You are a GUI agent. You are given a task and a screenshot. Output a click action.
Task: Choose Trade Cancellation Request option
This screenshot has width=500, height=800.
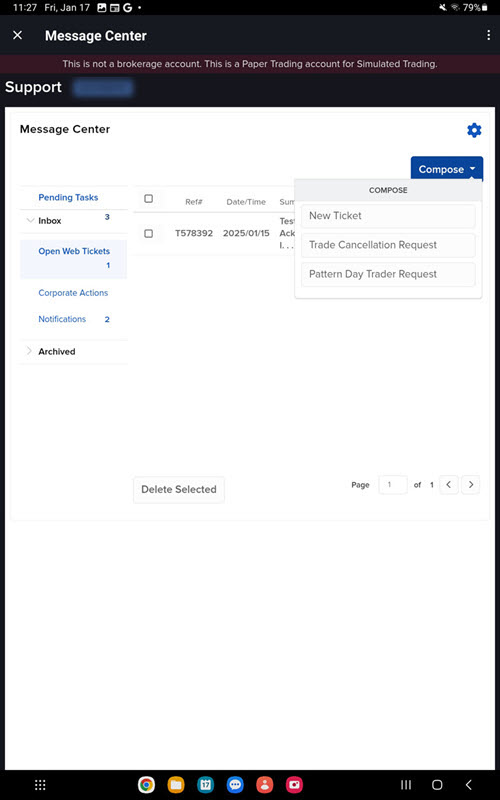pos(388,245)
